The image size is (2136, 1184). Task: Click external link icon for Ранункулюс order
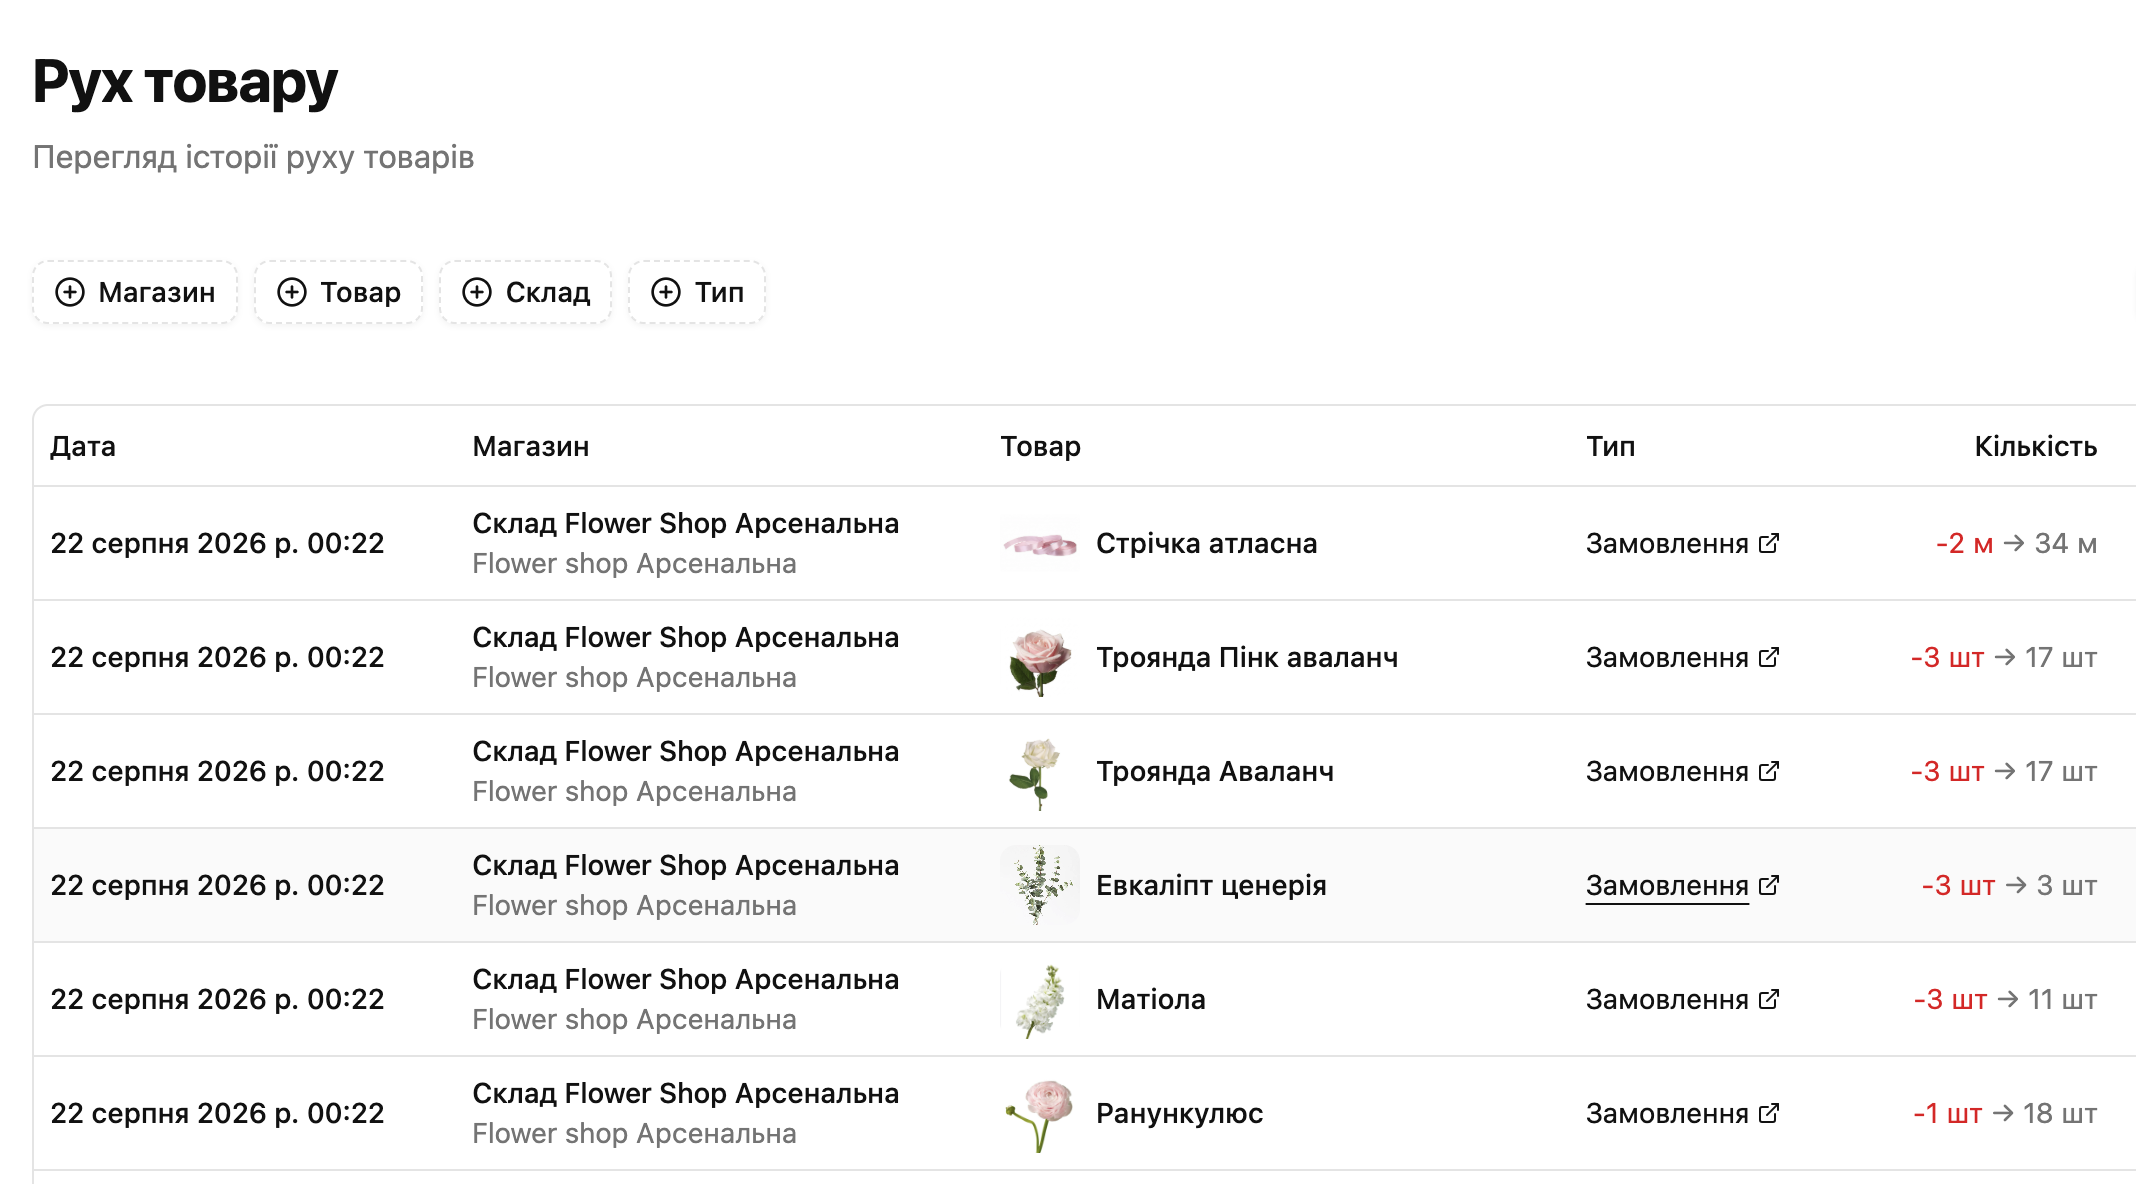[1769, 1113]
